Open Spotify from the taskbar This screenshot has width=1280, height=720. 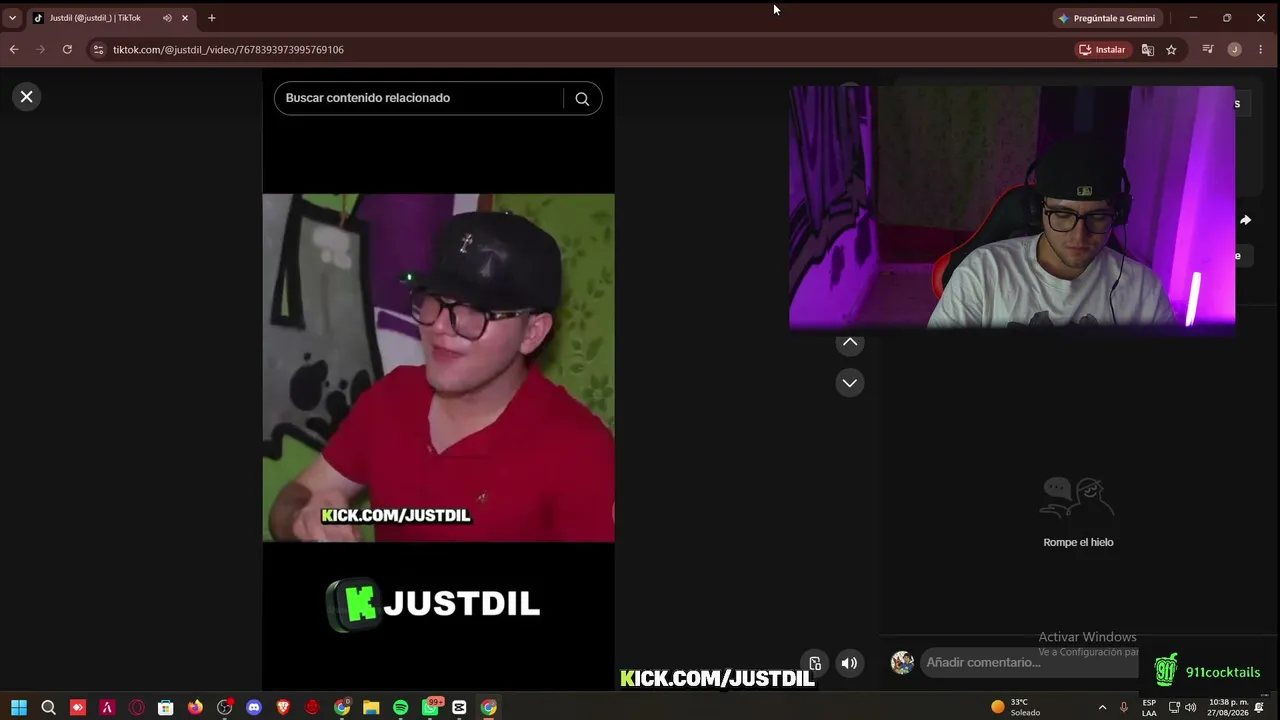click(401, 707)
